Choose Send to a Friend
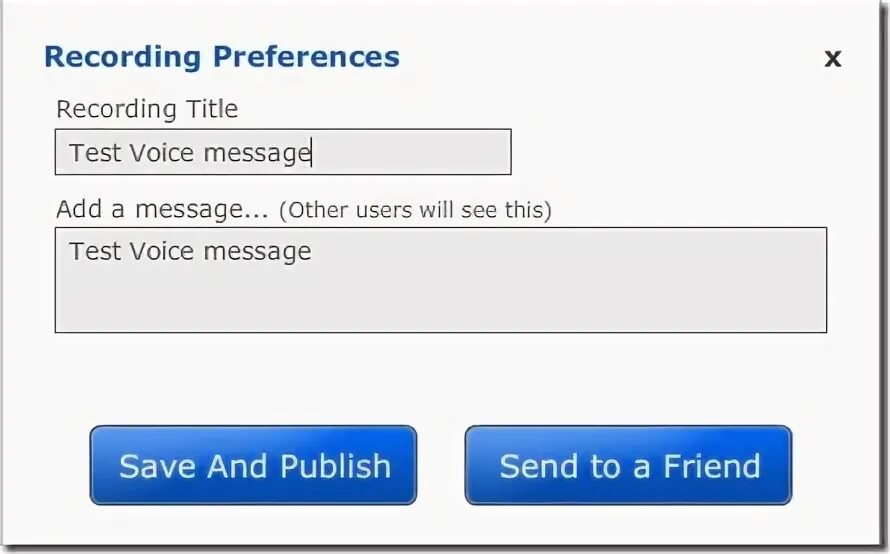This screenshot has width=890, height=554. (628, 465)
